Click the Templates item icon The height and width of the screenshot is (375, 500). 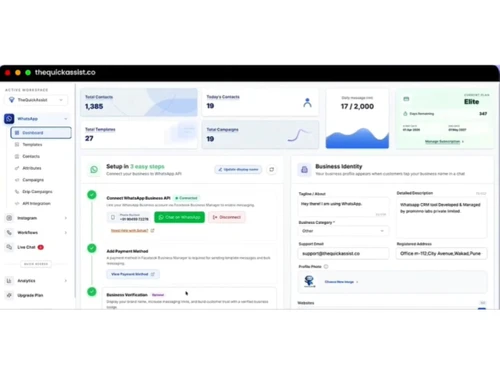(17, 145)
